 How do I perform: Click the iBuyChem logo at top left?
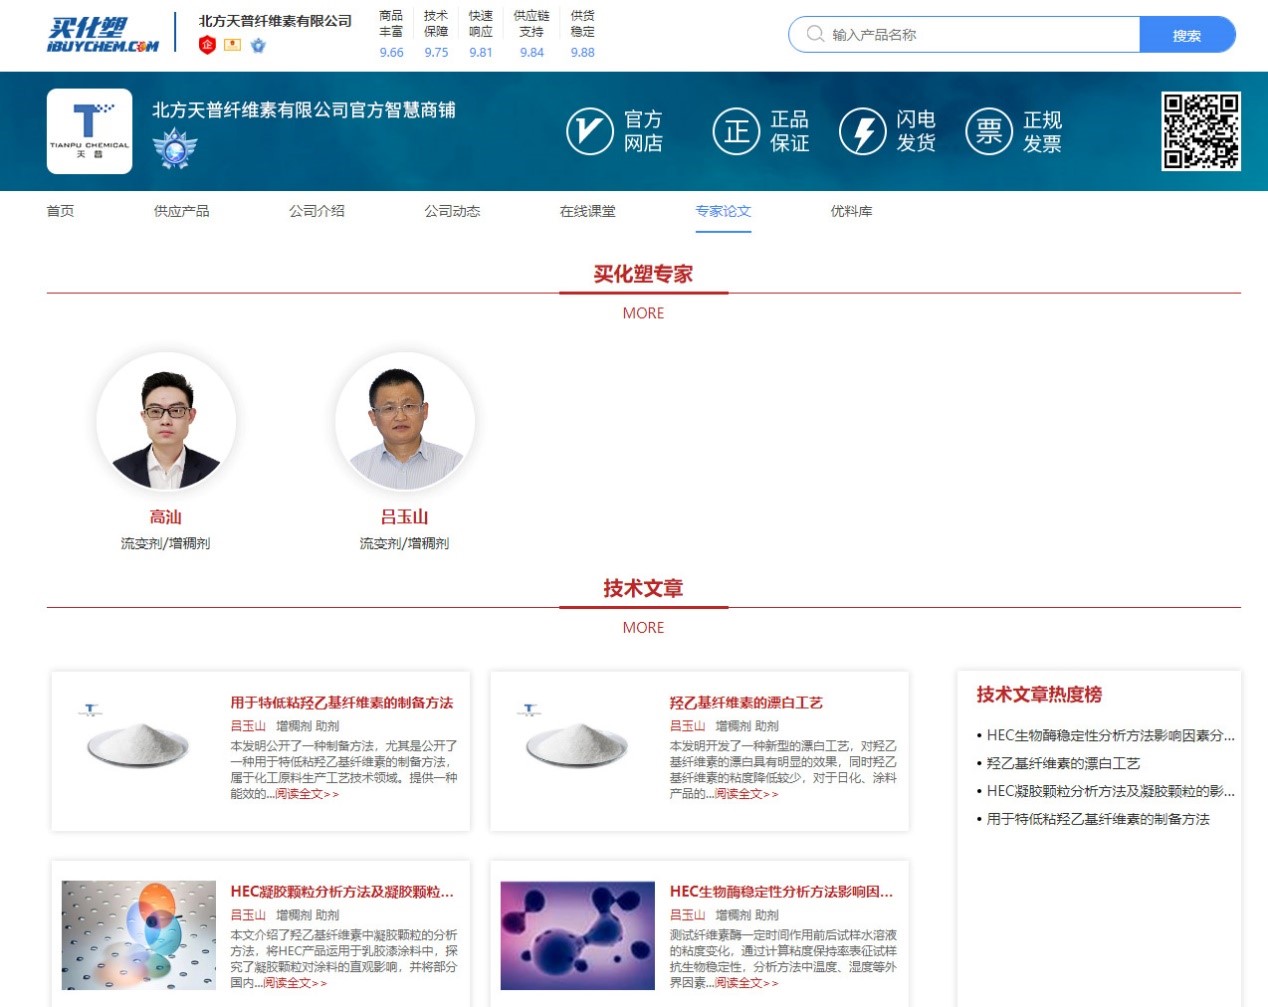[102, 34]
